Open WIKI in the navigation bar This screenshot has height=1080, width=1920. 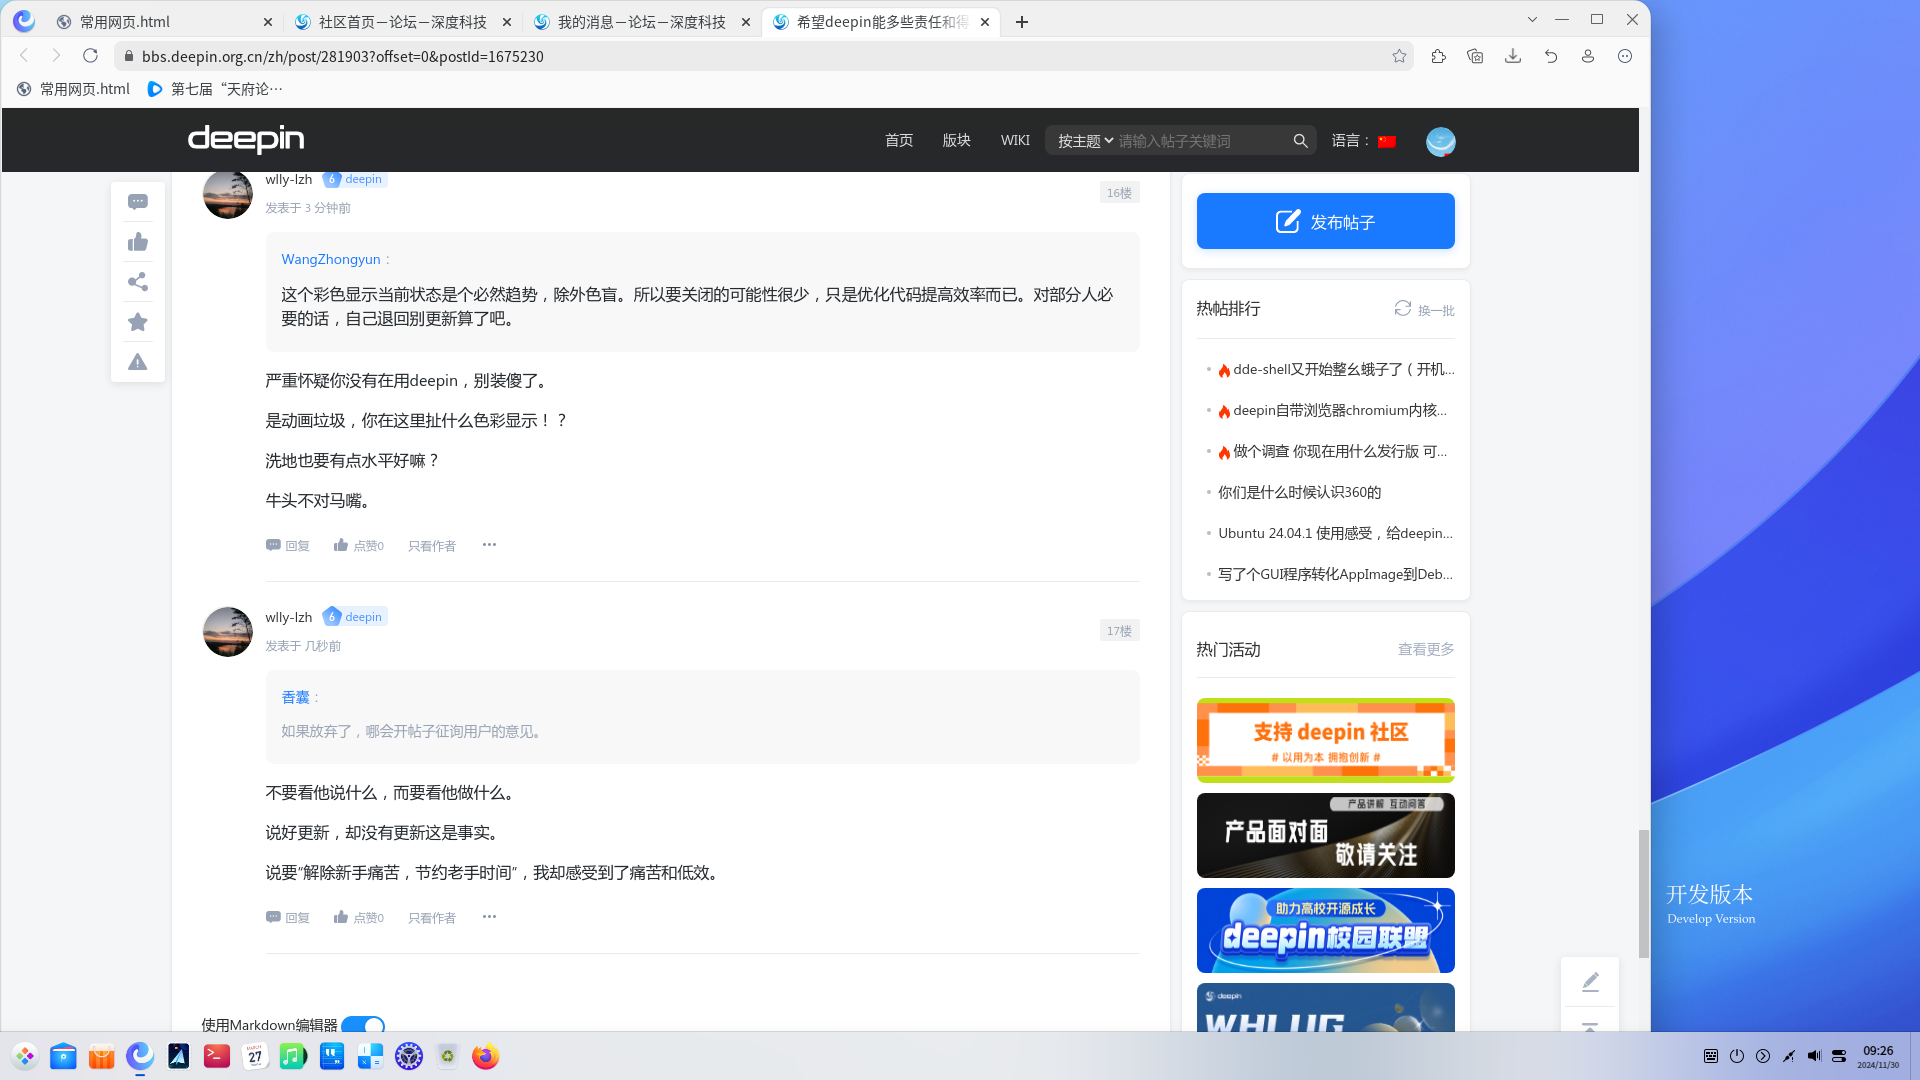point(1015,141)
